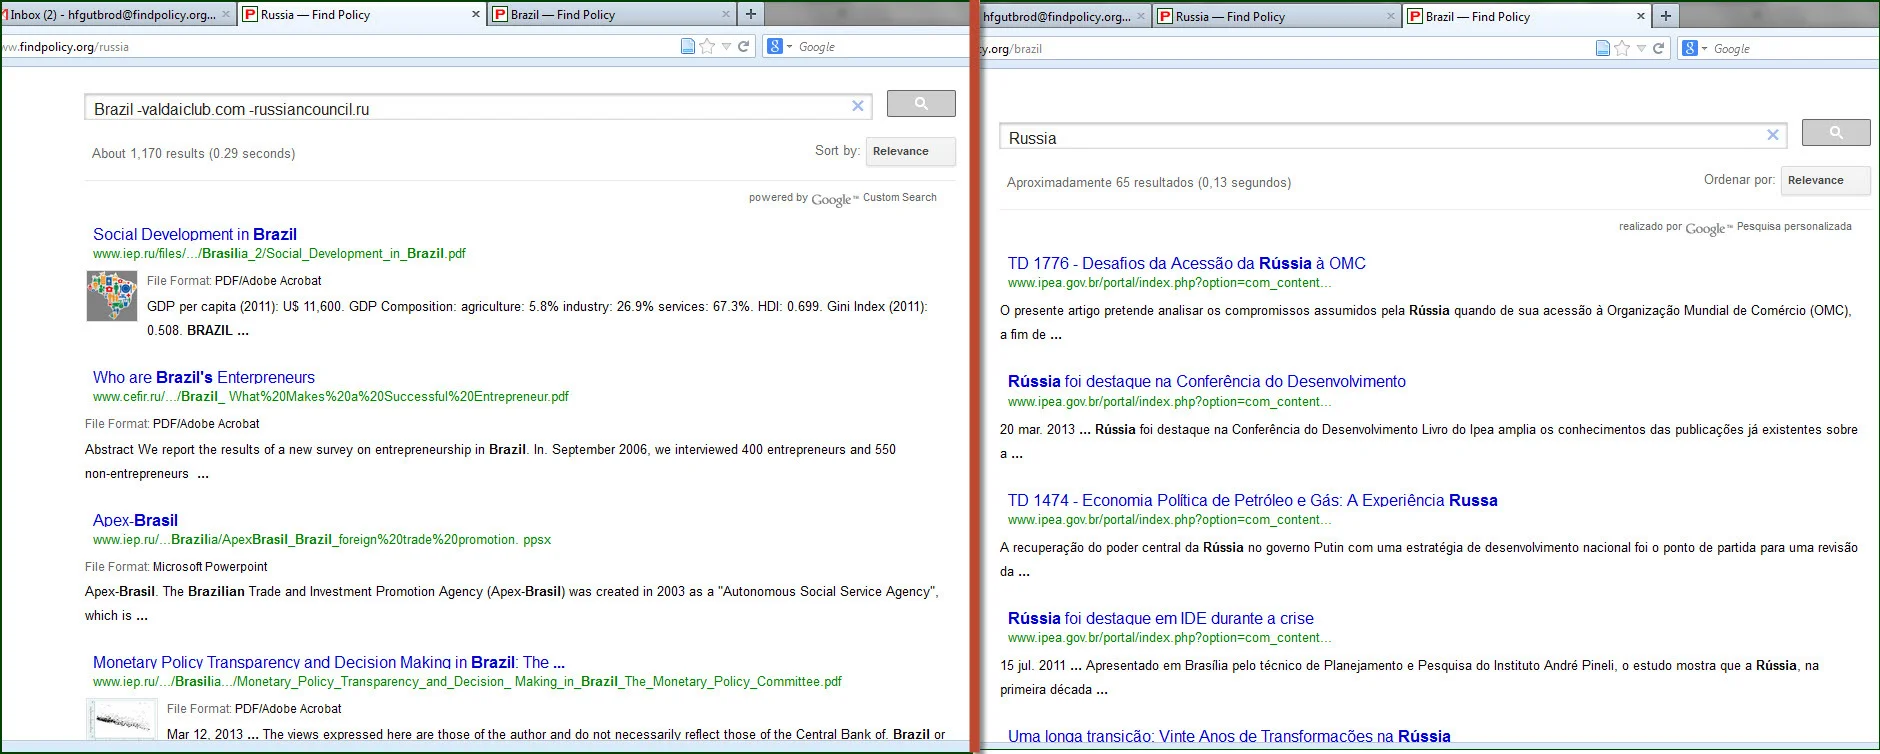Clear the Russia search query with the X
The height and width of the screenshot is (754, 1880).
[1773, 135]
